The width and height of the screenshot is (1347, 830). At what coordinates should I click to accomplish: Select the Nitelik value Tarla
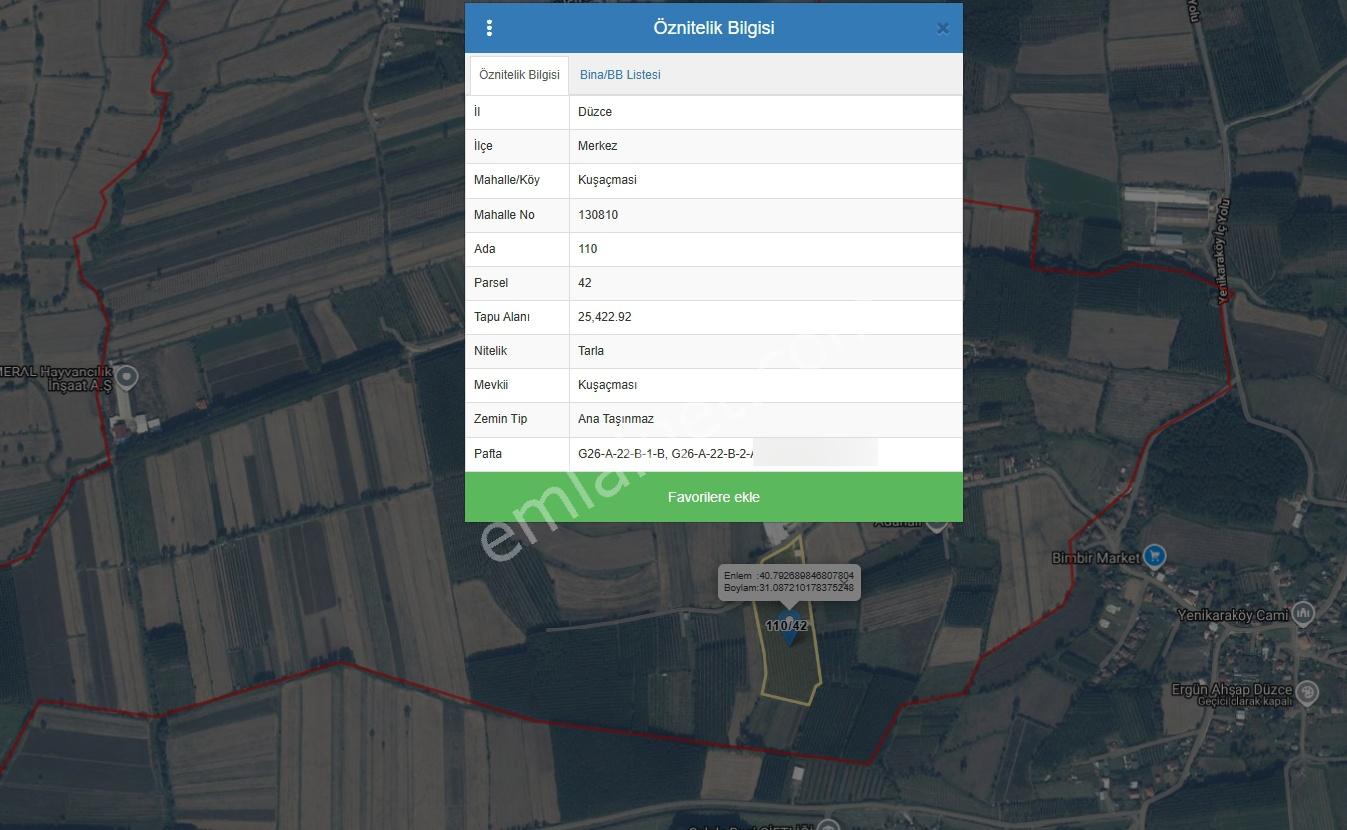coord(591,351)
